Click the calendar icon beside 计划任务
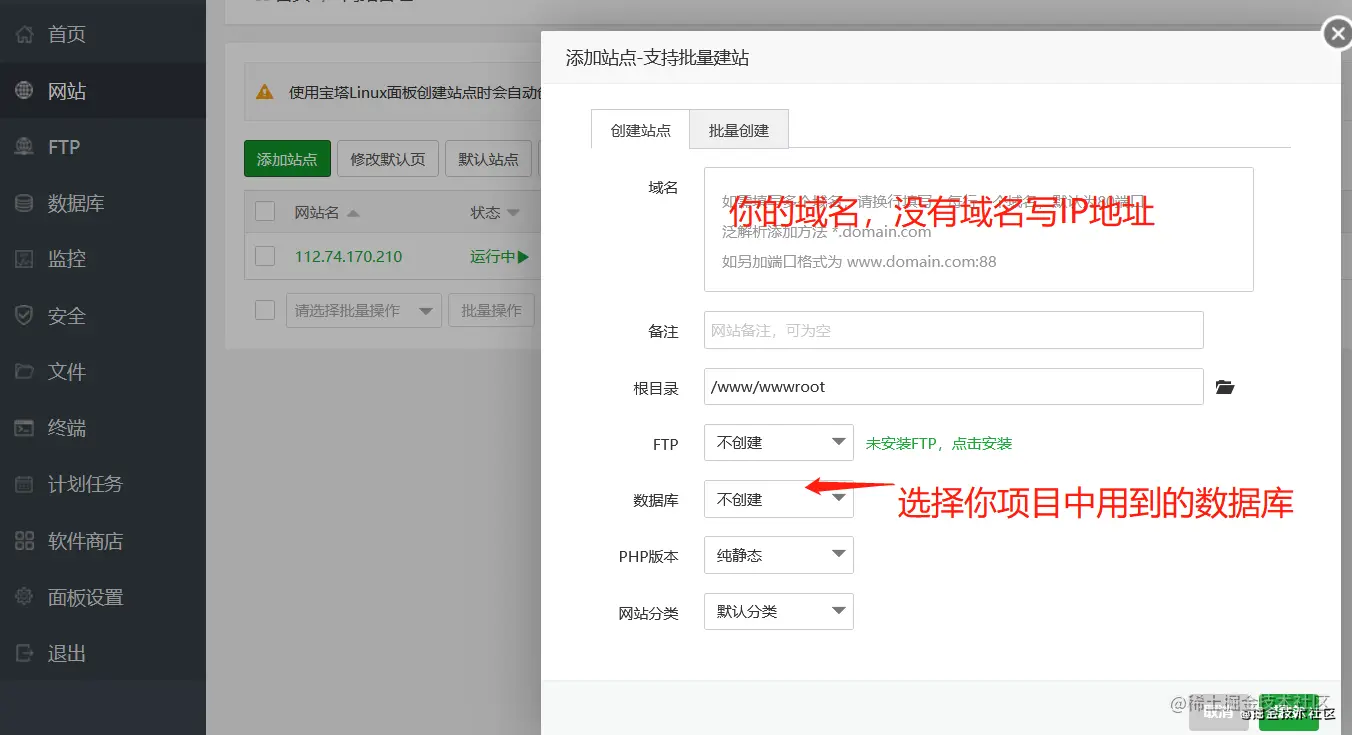Screen dimensions: 1352x735 [x=25, y=484]
